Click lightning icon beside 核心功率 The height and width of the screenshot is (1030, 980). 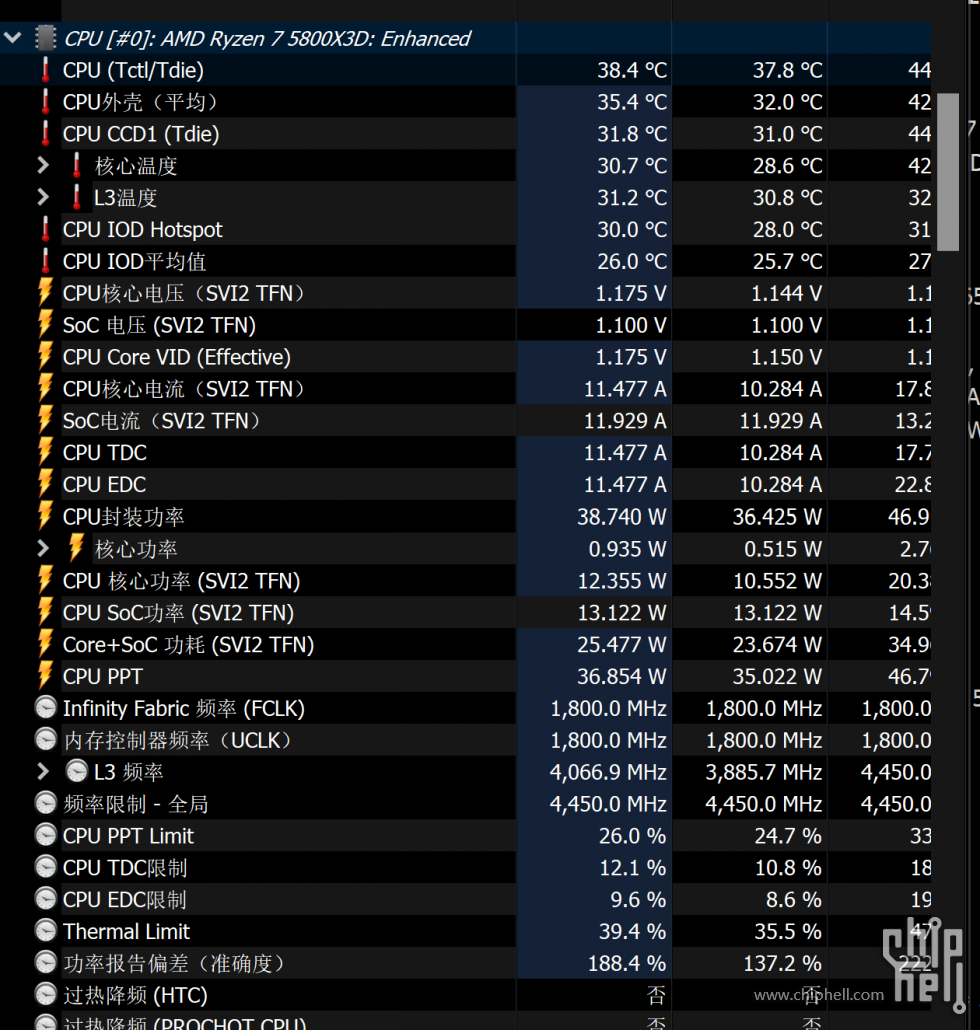tap(77, 549)
